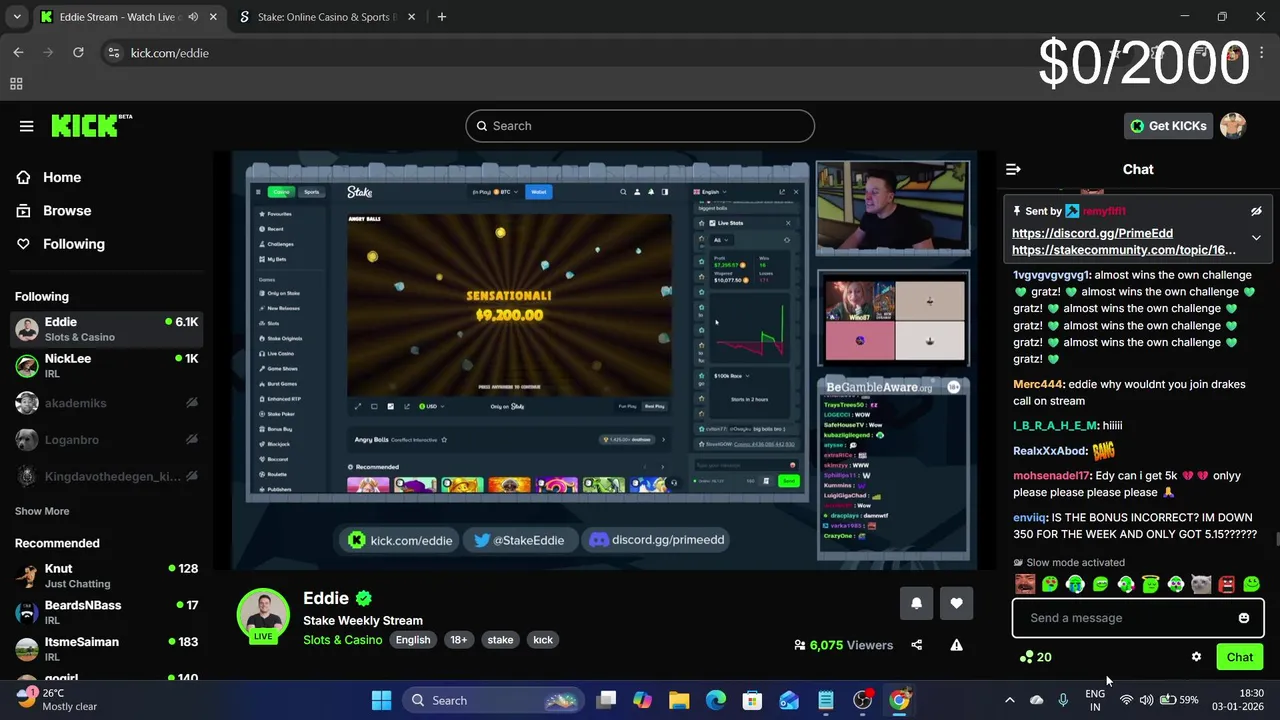Mute the Eddie Stream browser tab
Viewport: 1280px width, 720px height.
click(193, 17)
